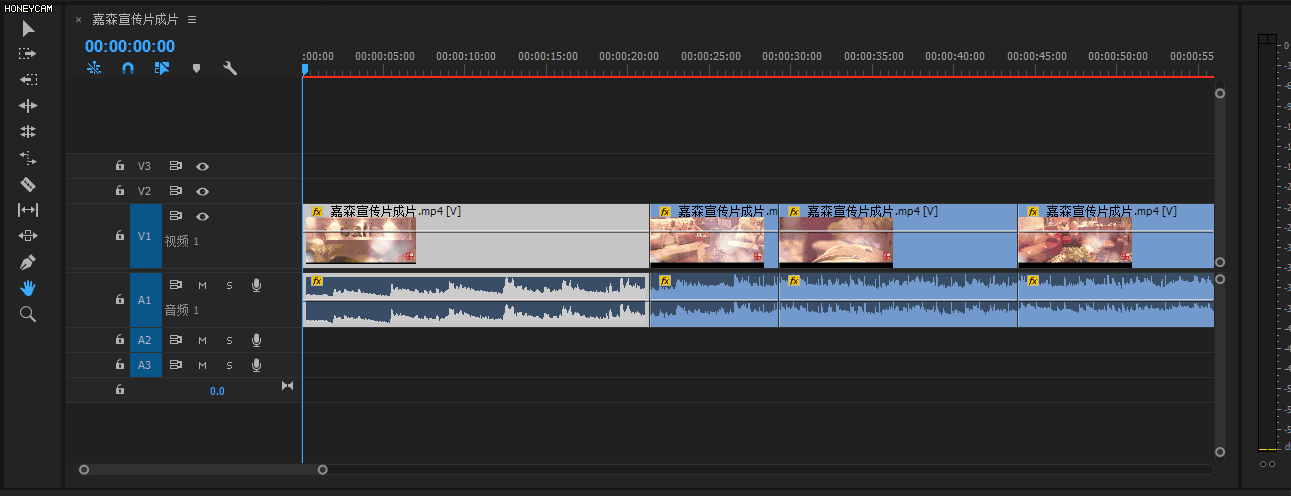Open the sequence panel menu
The height and width of the screenshot is (496, 1291).
(192, 20)
